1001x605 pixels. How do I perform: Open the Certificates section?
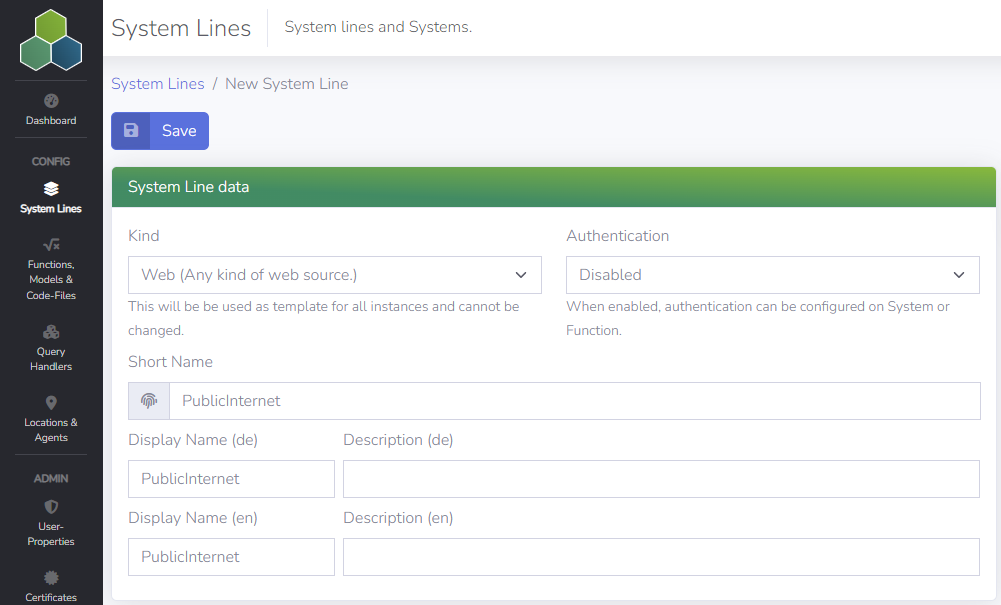tap(50, 588)
